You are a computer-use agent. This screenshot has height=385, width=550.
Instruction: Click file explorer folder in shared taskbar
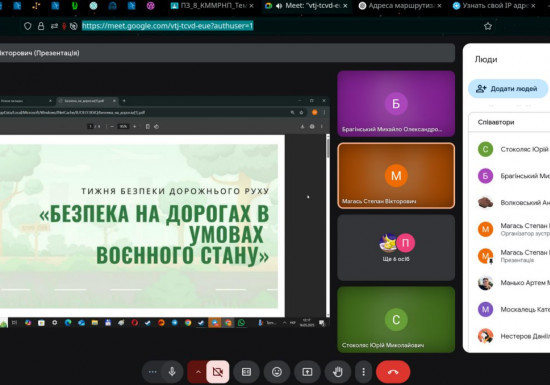95,323
